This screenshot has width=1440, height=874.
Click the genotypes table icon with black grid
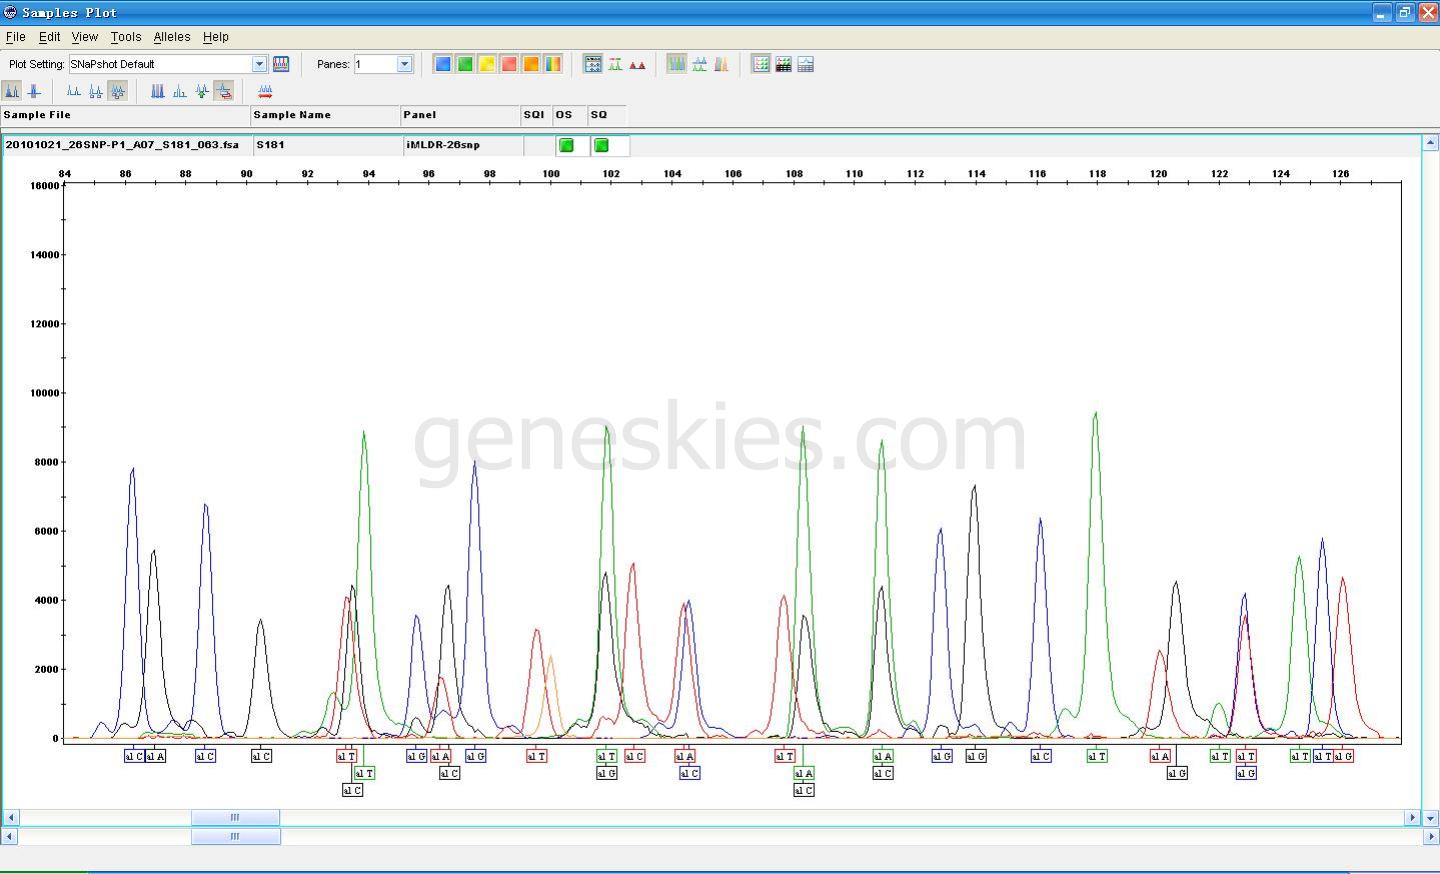[783, 64]
